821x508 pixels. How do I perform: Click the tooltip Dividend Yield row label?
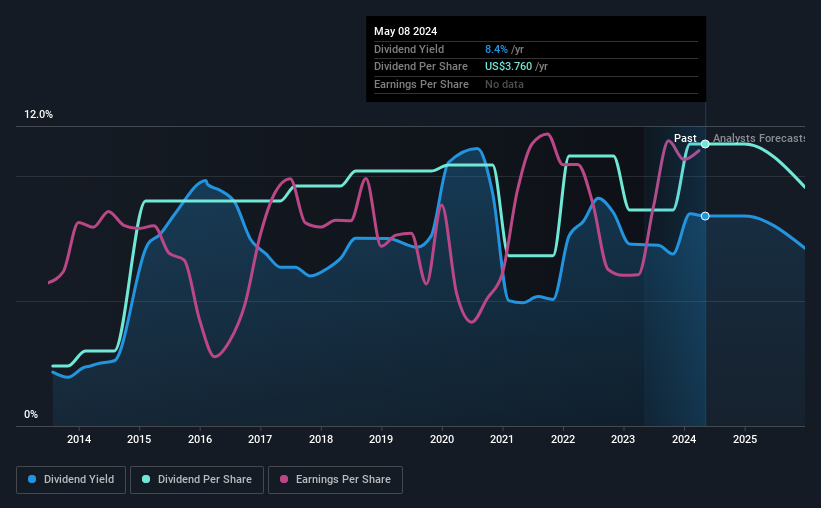click(x=409, y=49)
